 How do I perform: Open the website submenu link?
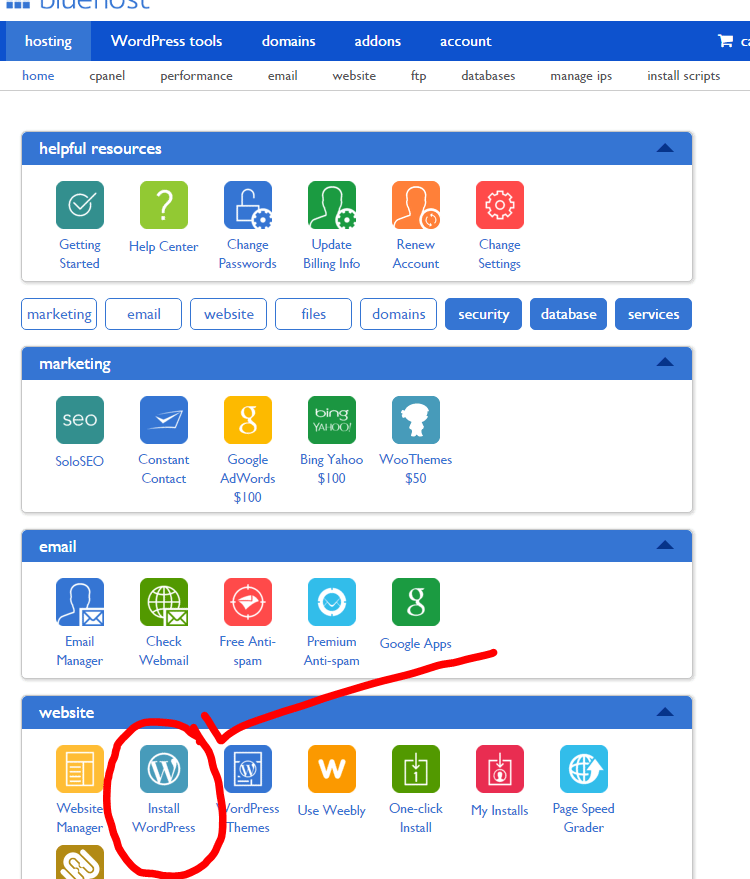point(354,76)
